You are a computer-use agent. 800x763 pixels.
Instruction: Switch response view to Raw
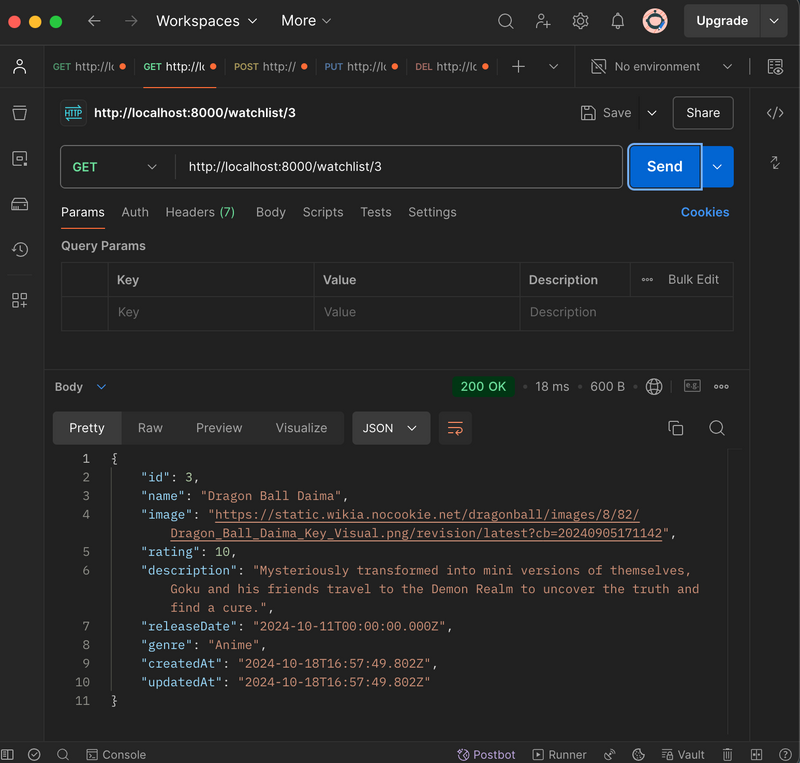tap(150, 428)
